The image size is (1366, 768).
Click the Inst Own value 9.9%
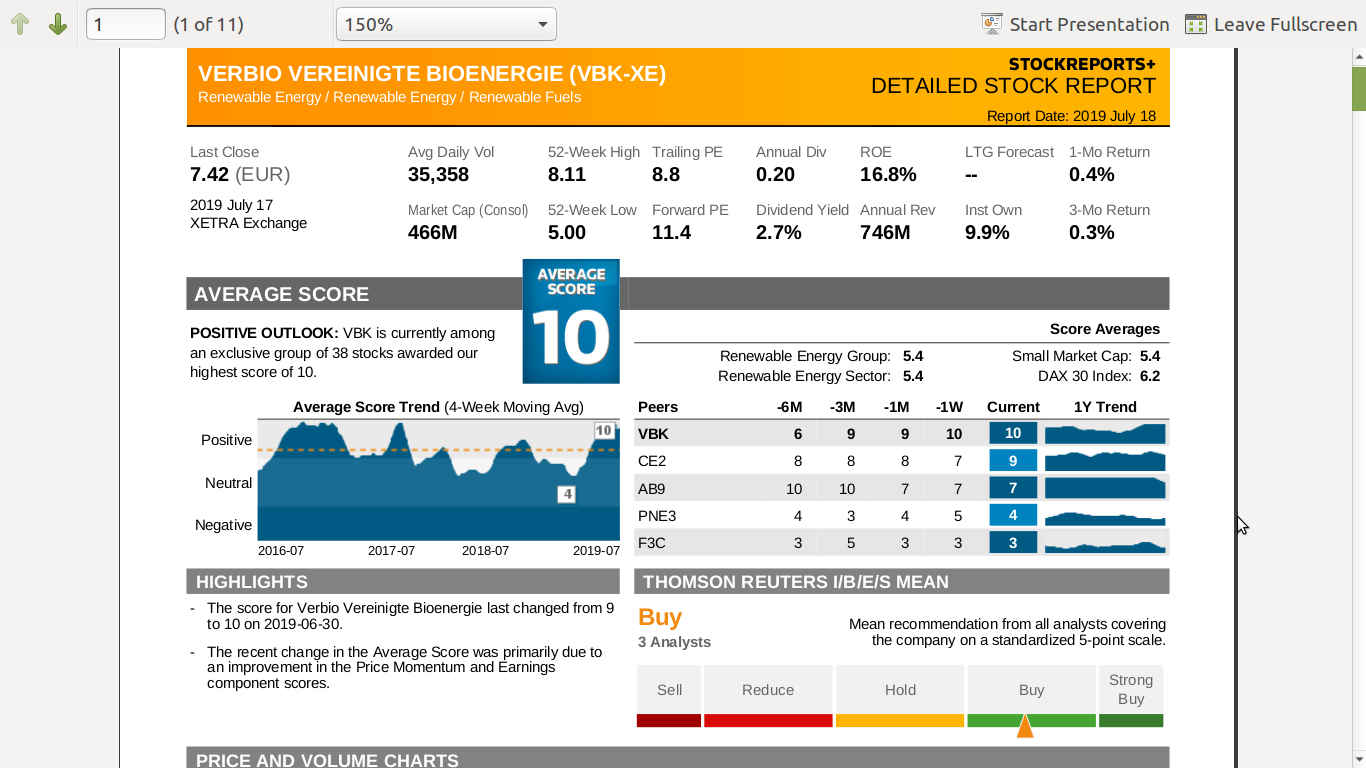987,232
